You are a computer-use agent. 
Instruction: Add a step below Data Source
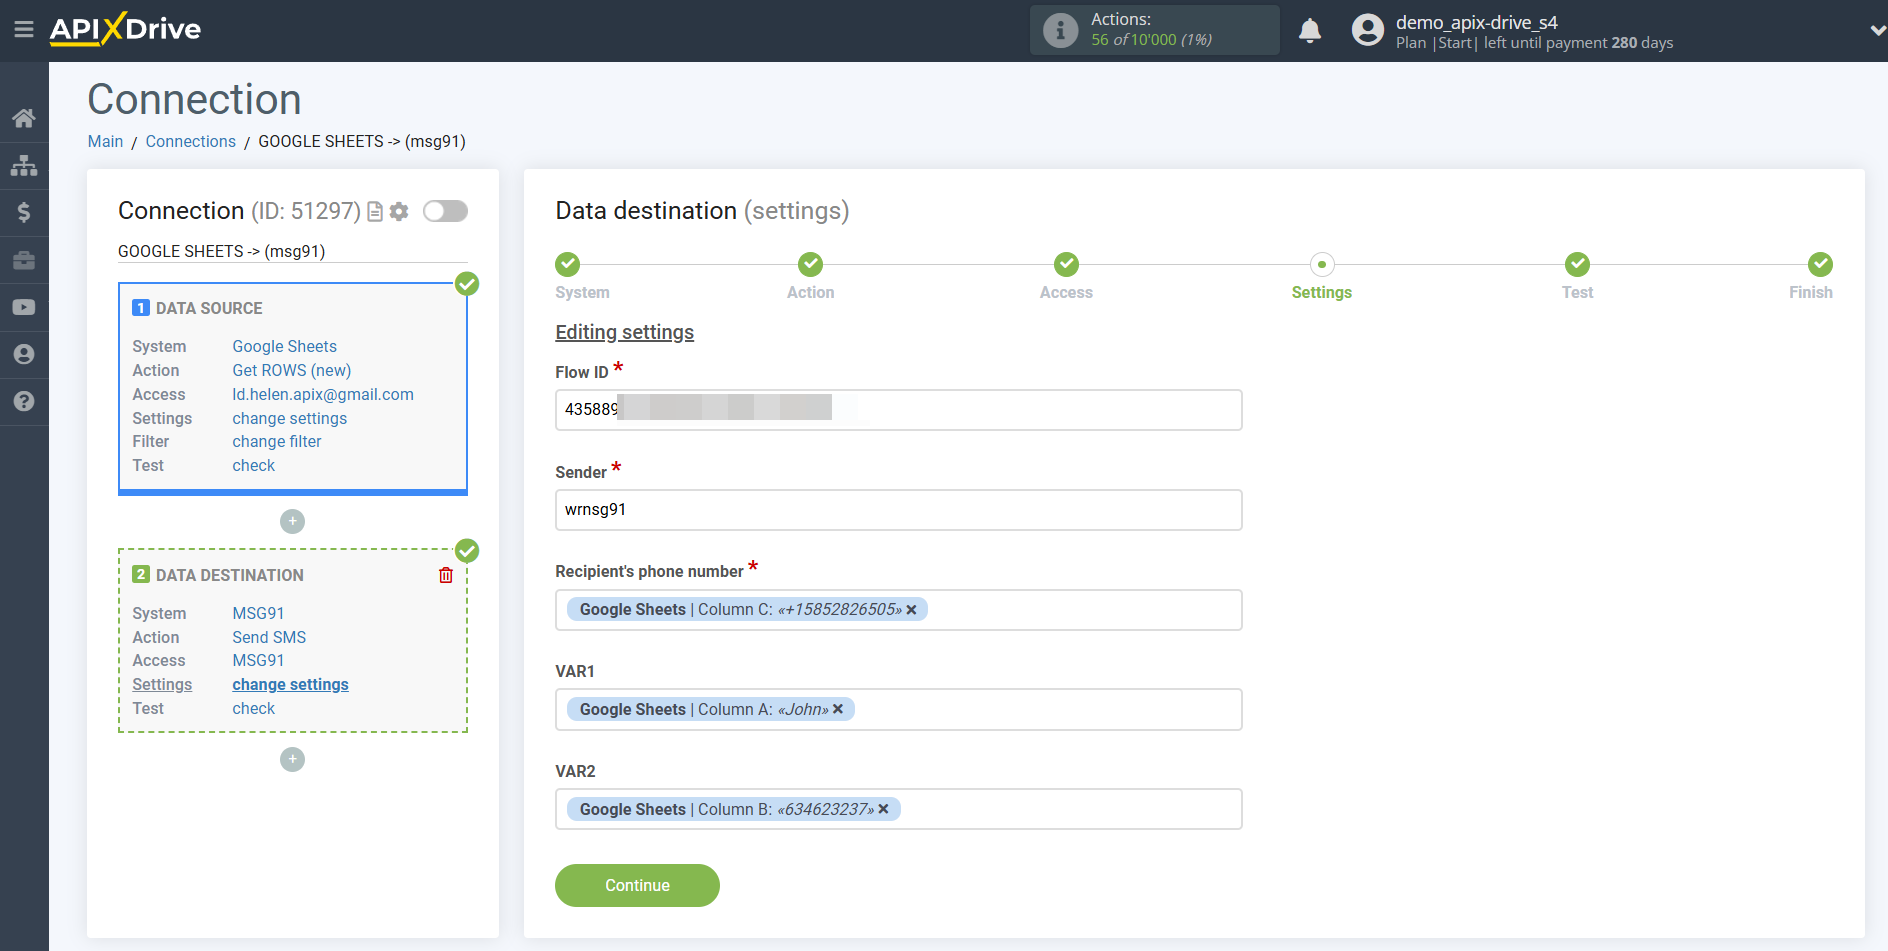pos(292,521)
